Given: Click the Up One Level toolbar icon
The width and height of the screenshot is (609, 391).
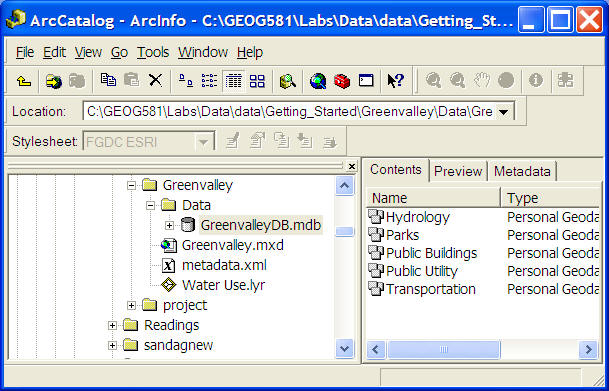Looking at the screenshot, I should [x=24, y=81].
